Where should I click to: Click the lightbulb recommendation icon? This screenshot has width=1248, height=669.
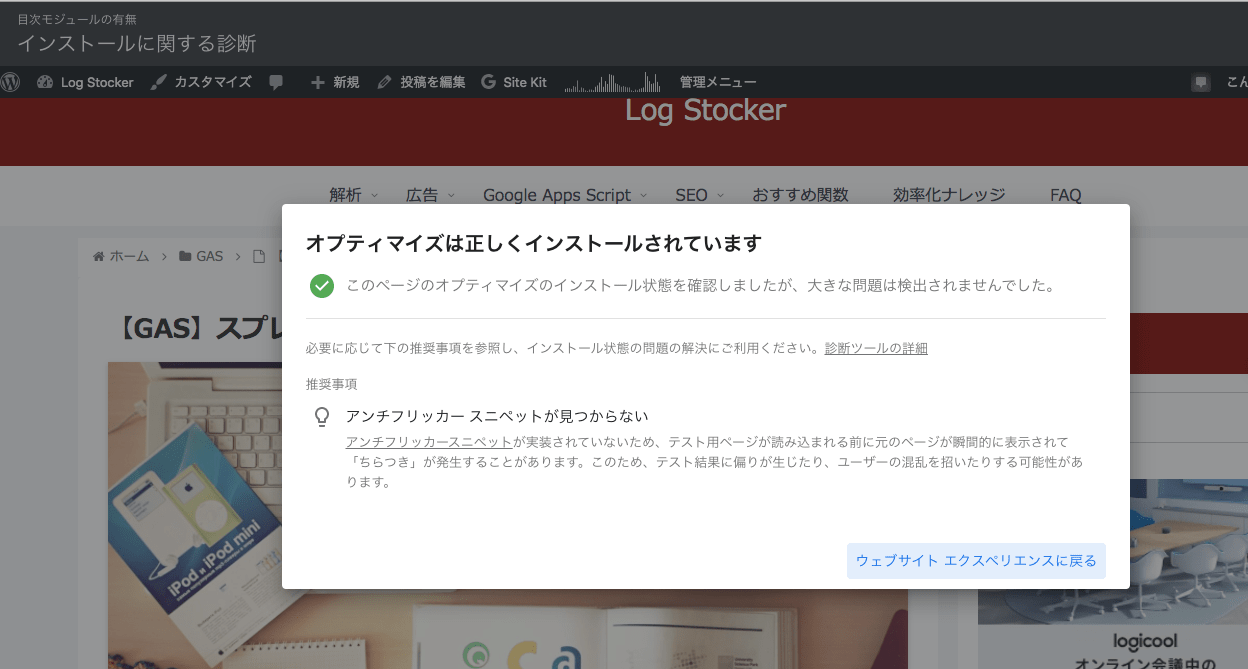pos(322,416)
